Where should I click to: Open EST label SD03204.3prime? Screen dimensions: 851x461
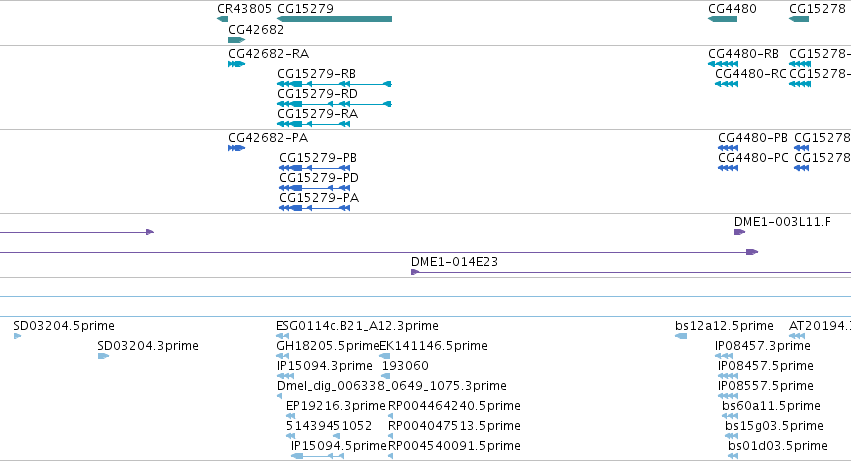(148, 346)
